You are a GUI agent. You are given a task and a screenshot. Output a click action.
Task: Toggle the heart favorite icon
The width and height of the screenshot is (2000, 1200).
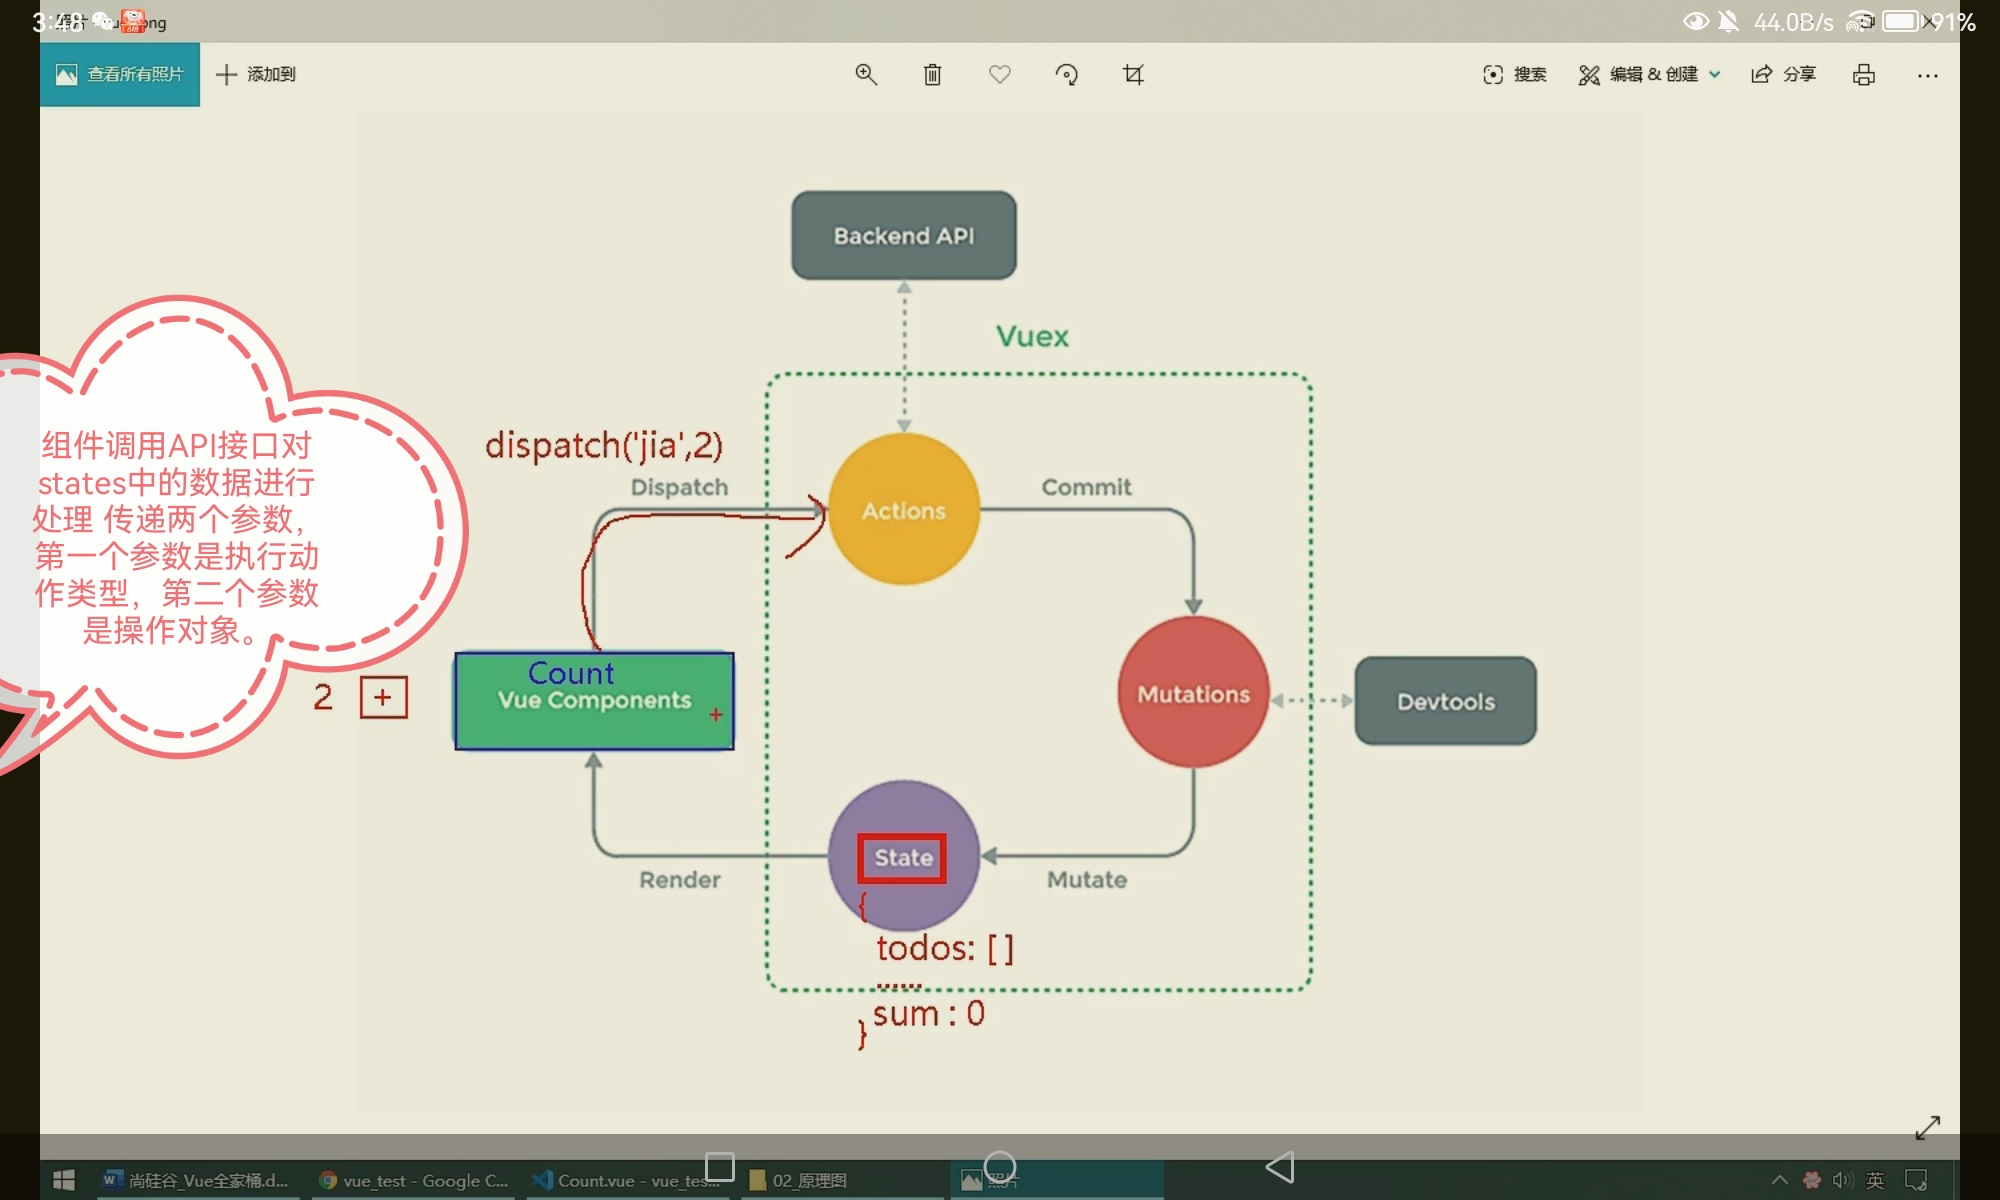[x=999, y=75]
